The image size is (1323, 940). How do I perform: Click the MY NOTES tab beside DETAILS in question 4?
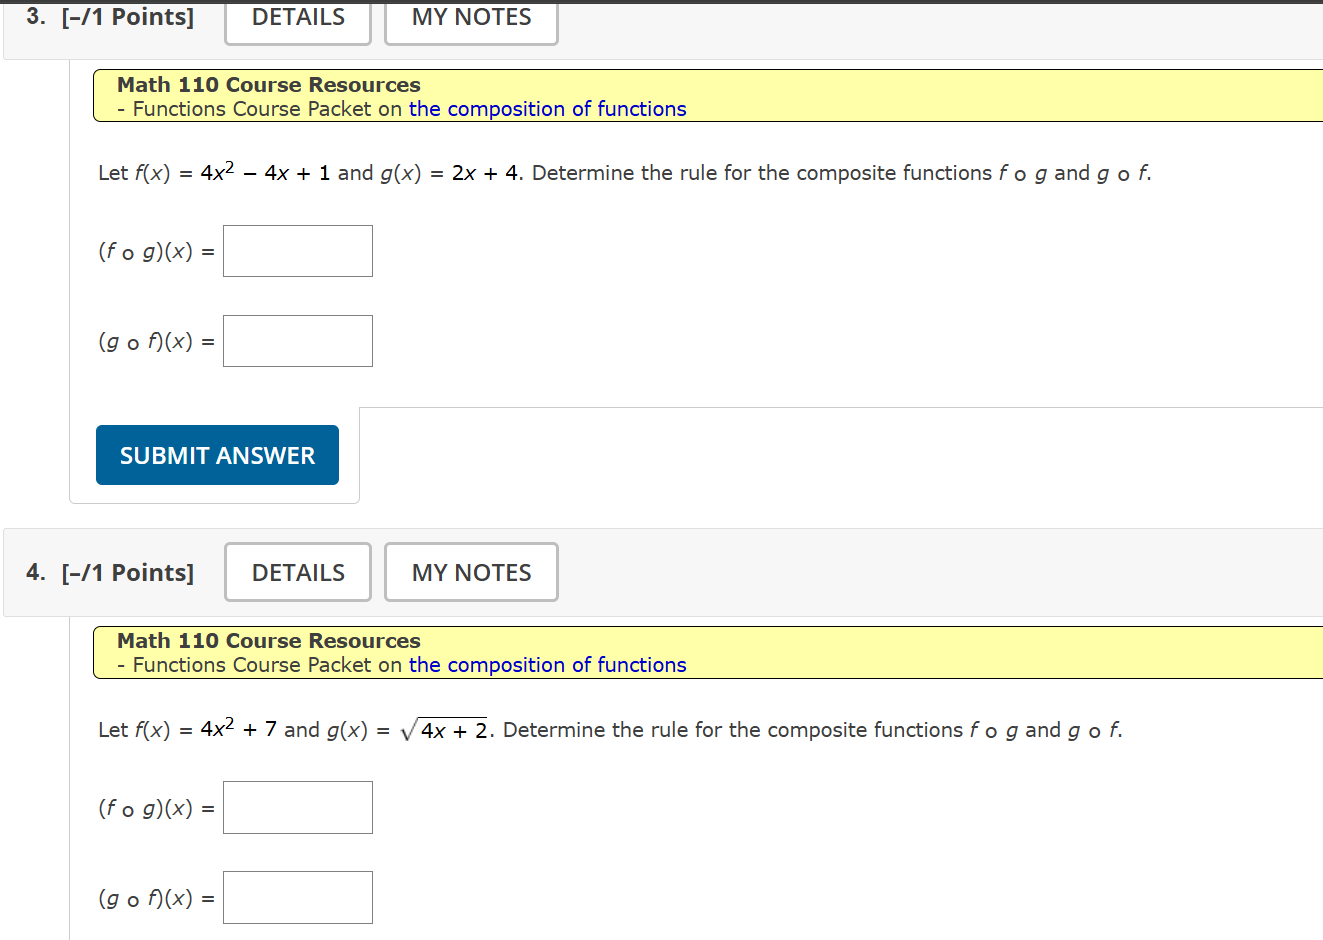(x=470, y=572)
